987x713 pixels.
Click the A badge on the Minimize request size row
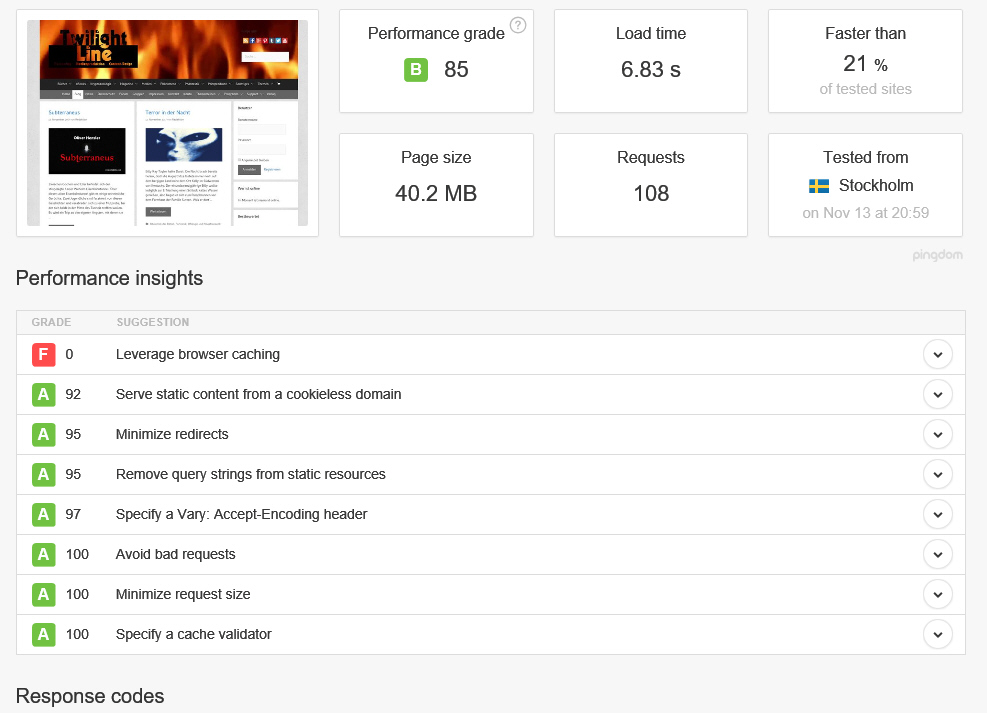point(43,594)
